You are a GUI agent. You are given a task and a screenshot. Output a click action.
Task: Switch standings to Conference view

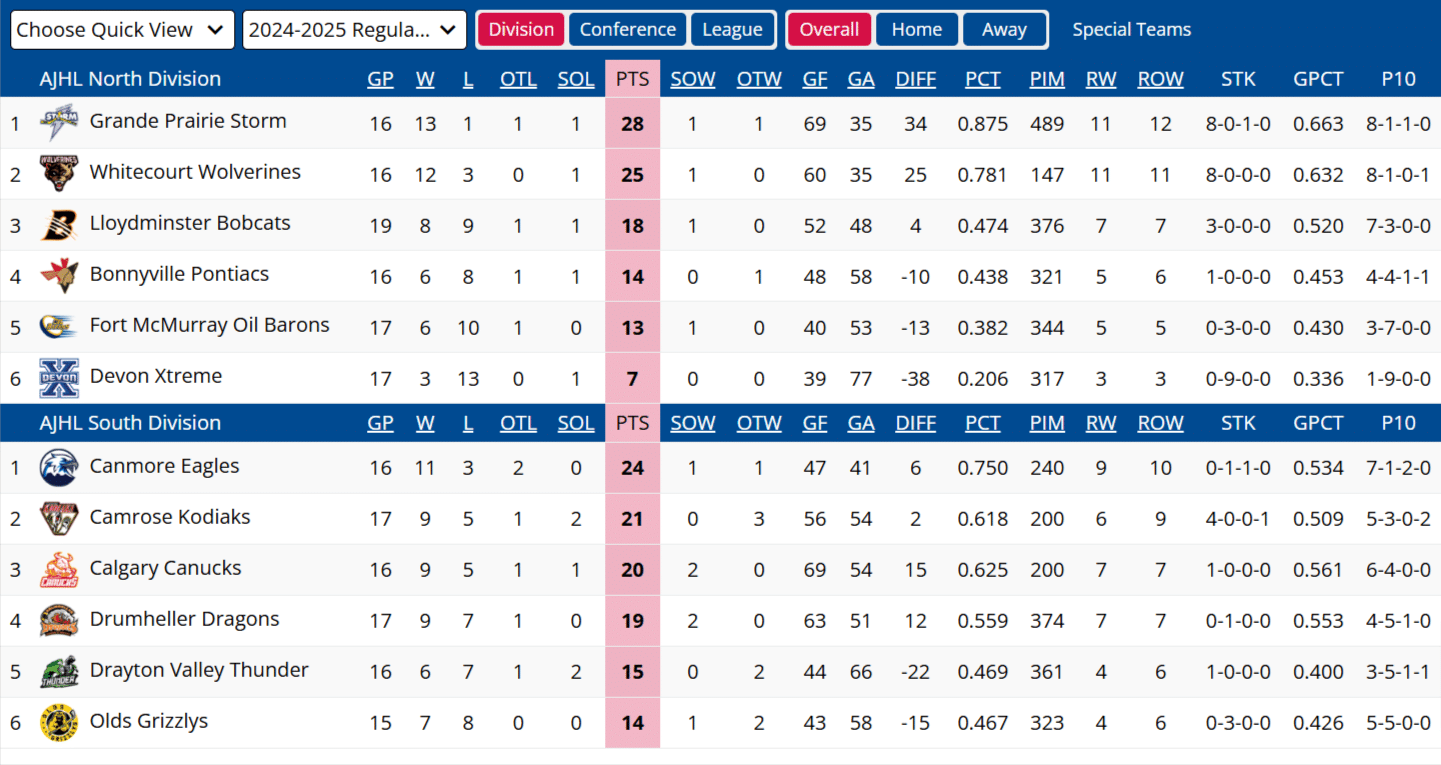click(627, 30)
